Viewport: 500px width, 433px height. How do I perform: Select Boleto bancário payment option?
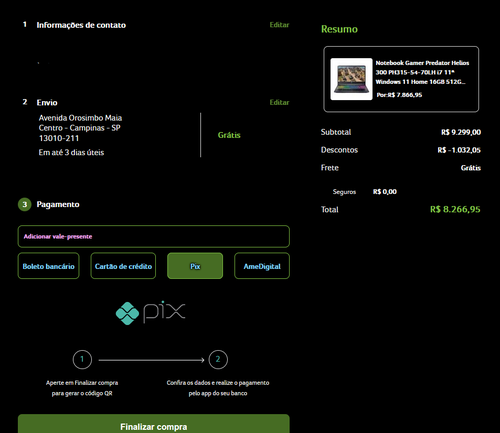tap(49, 266)
